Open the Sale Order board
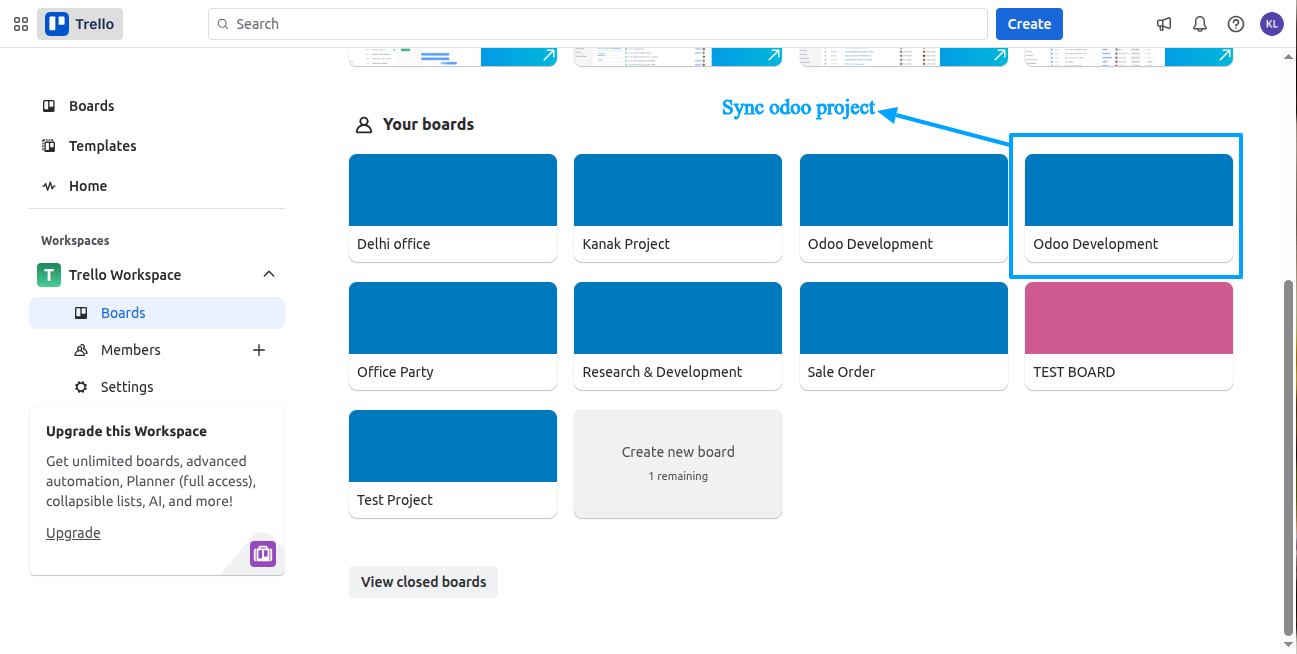This screenshot has width=1297, height=654. pos(904,336)
